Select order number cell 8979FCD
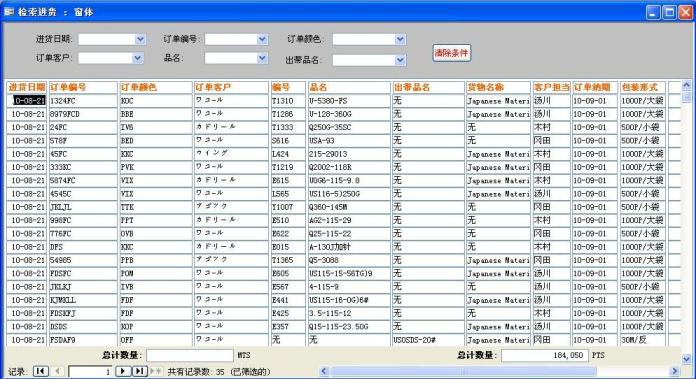696x379 pixels. pyautogui.click(x=83, y=114)
